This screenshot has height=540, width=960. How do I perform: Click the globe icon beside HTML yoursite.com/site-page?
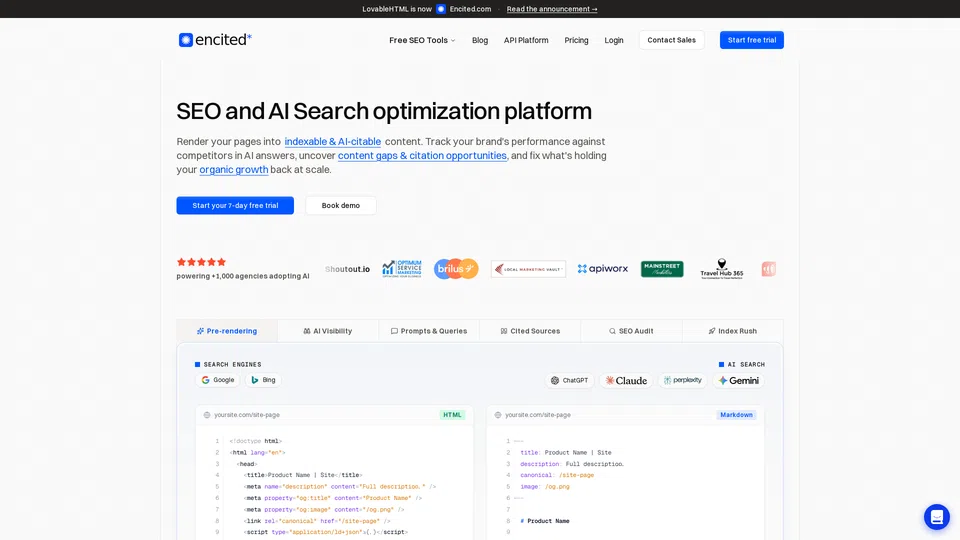coord(207,415)
